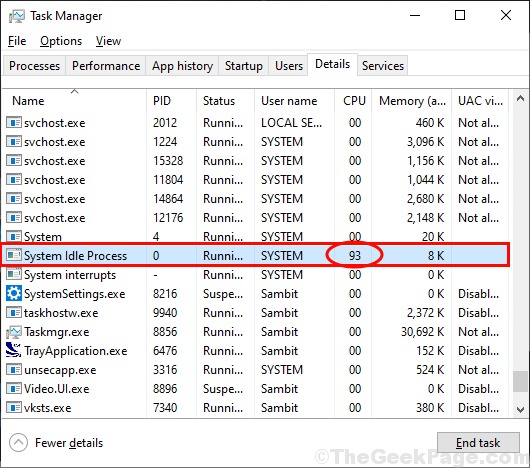Switch to the Users tab
Image resolution: width=530 pixels, height=468 pixels.
tap(289, 66)
